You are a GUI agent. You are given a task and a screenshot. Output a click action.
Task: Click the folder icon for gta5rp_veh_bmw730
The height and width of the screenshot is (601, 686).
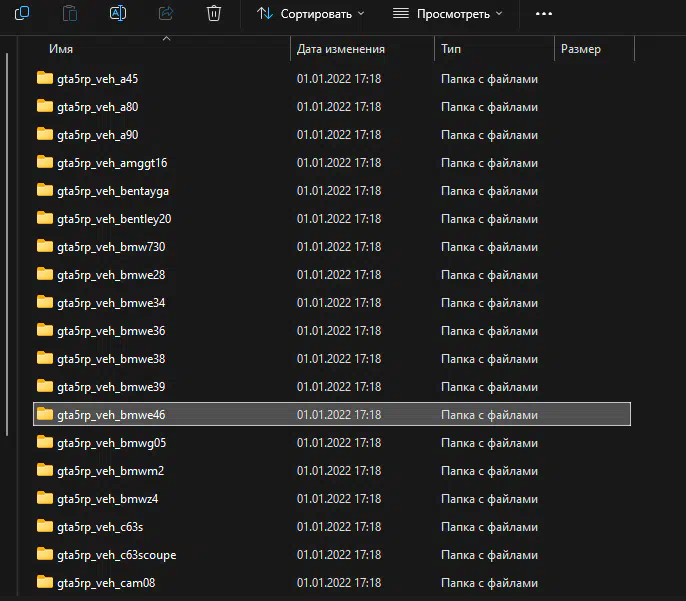tap(44, 246)
